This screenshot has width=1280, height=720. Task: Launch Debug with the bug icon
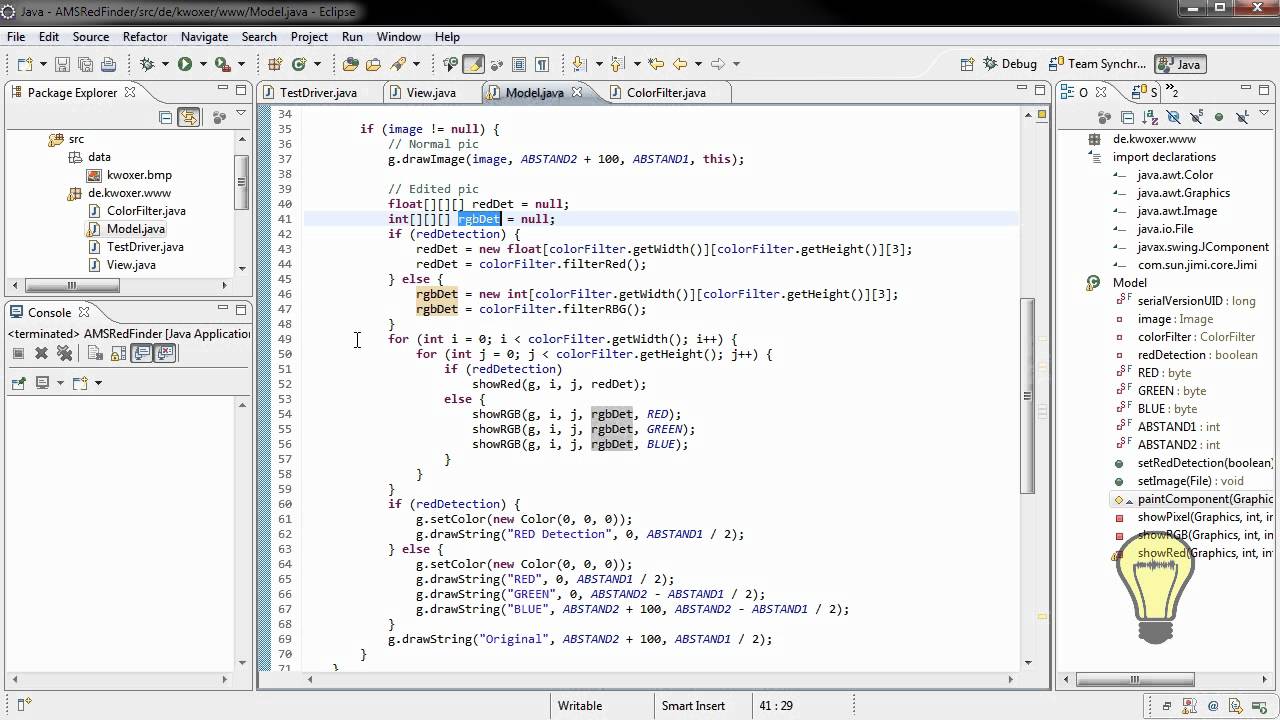coord(147,64)
